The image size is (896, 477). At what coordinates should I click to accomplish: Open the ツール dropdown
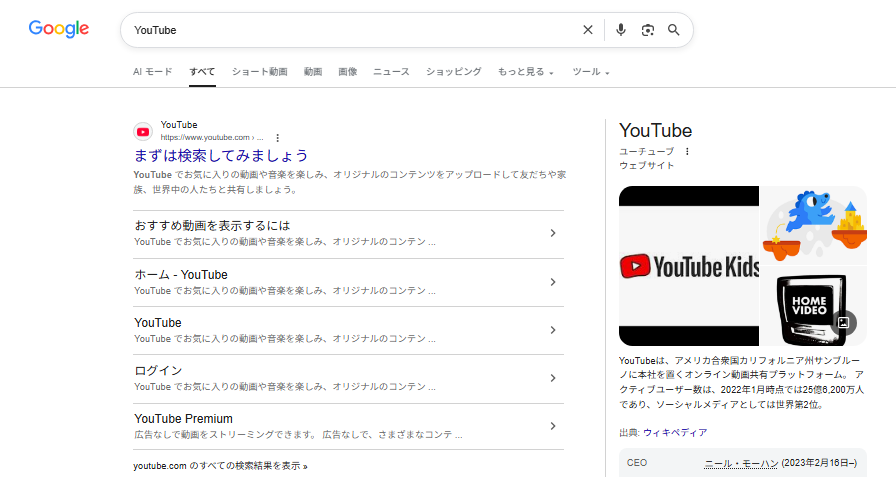tap(591, 72)
